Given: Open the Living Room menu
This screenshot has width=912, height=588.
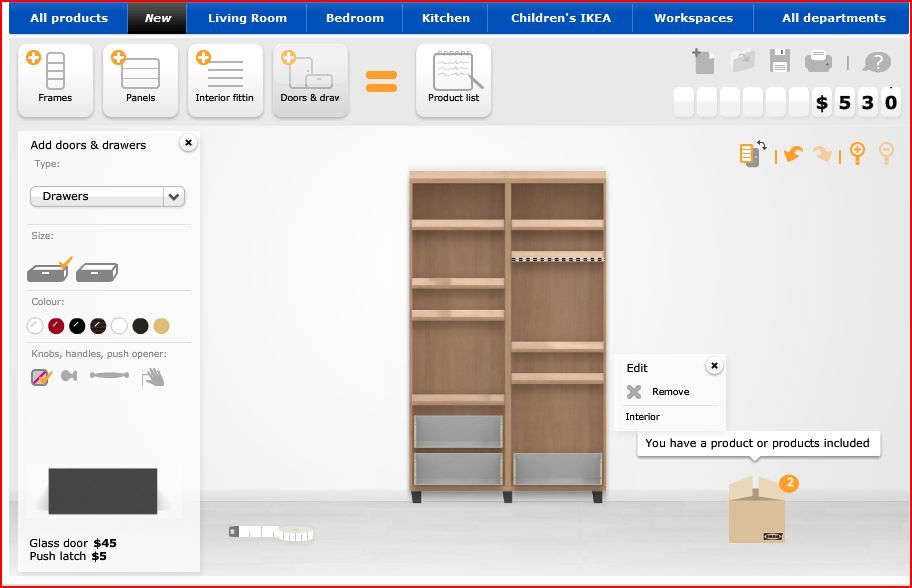Looking at the screenshot, I should click(247, 18).
